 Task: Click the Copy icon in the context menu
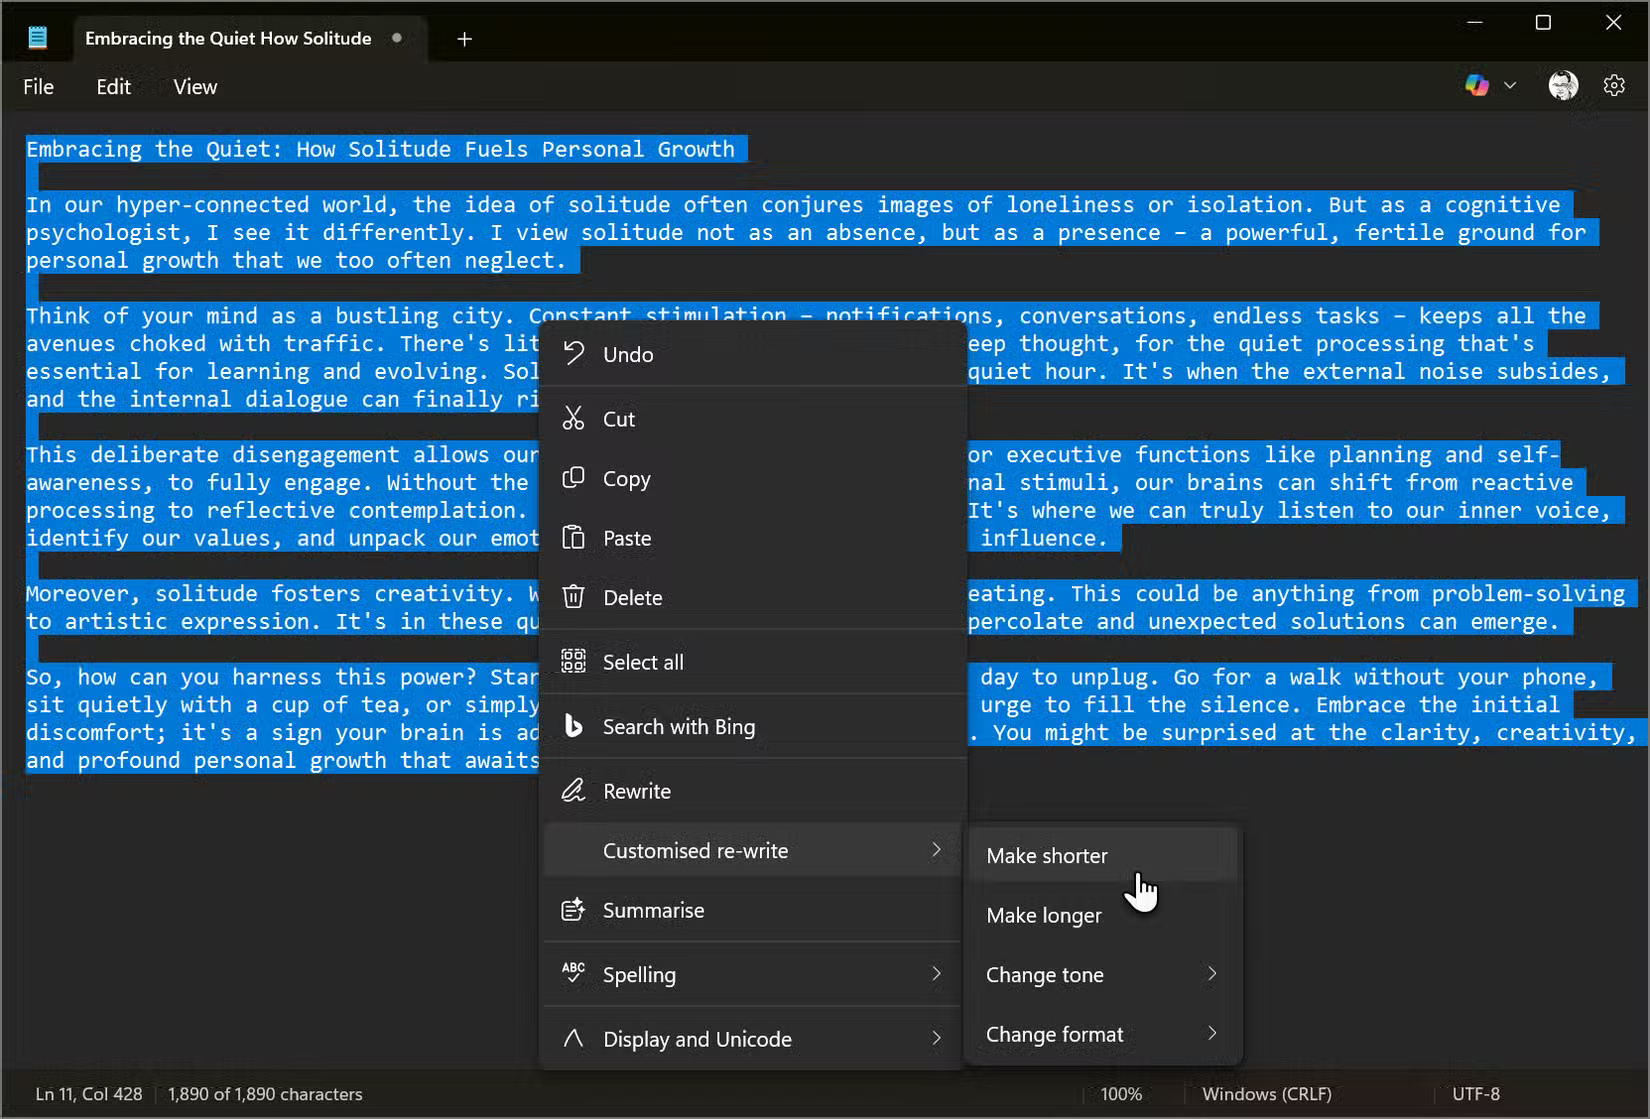(574, 478)
